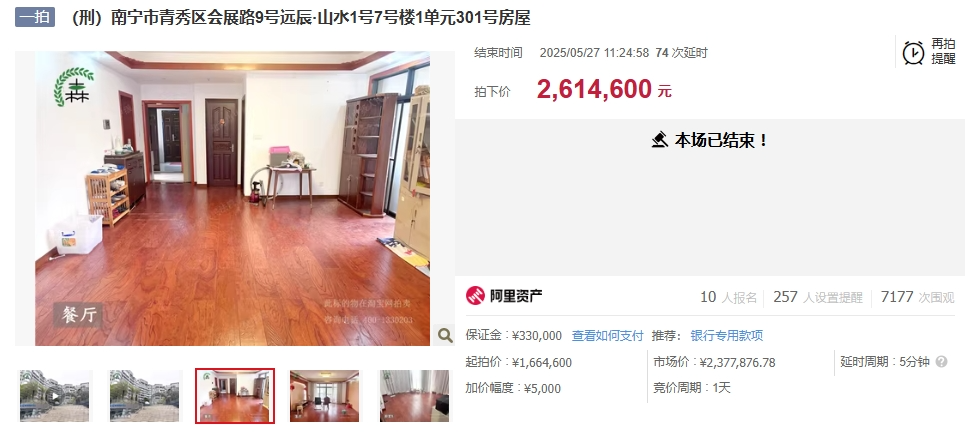Click the 74 次延时 delay count
Screen dimensions: 965x435
682,53
